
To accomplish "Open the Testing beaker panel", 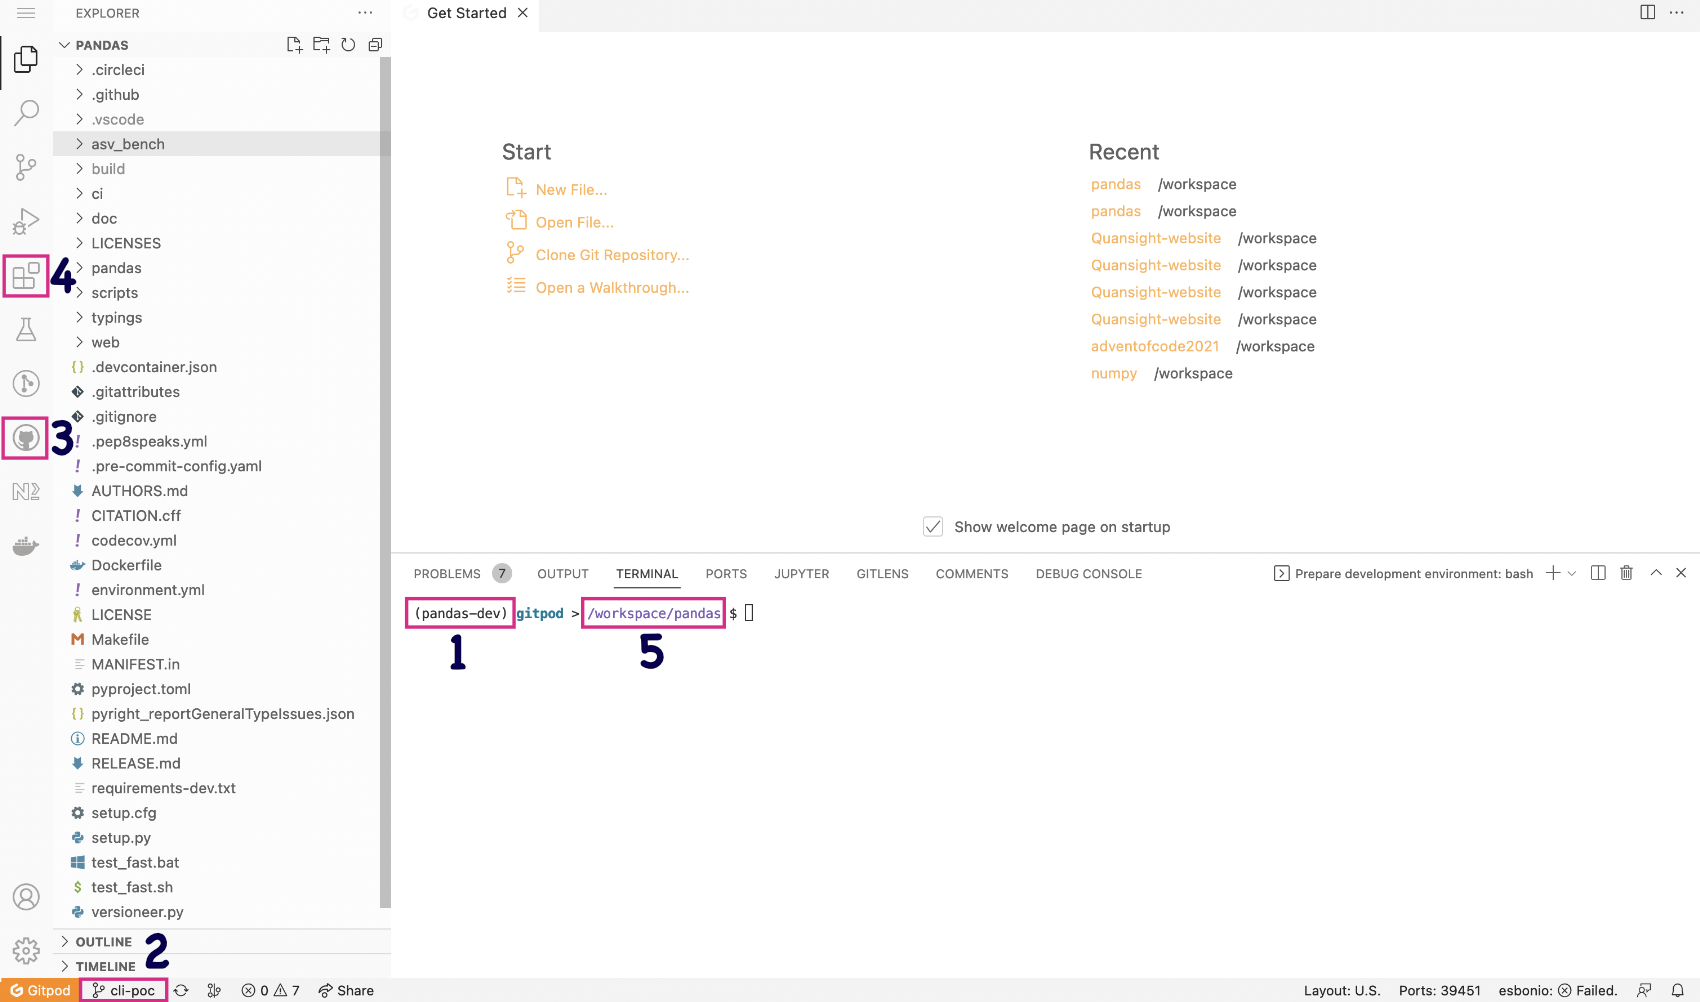I will click(26, 328).
